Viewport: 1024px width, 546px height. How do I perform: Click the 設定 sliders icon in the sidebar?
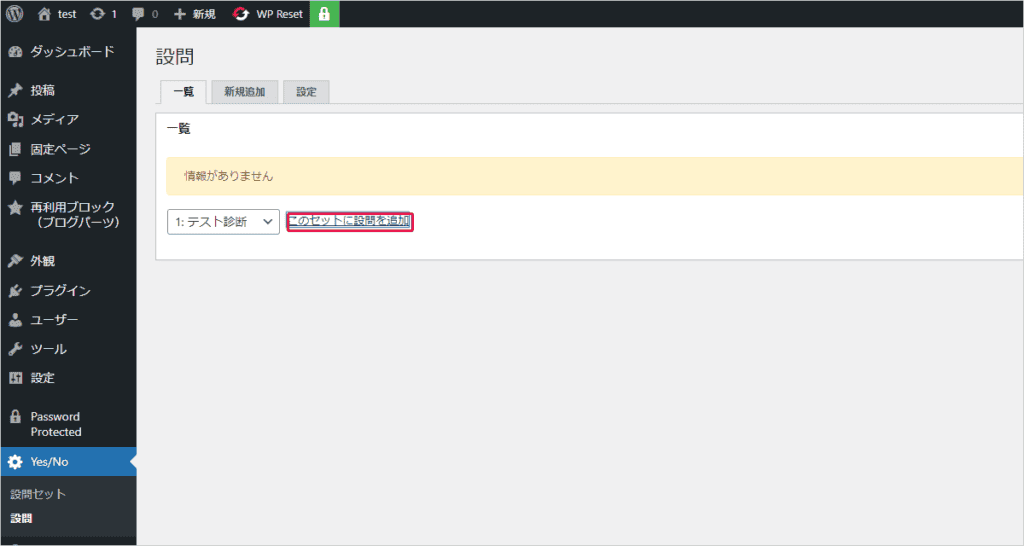pyautogui.click(x=15, y=377)
